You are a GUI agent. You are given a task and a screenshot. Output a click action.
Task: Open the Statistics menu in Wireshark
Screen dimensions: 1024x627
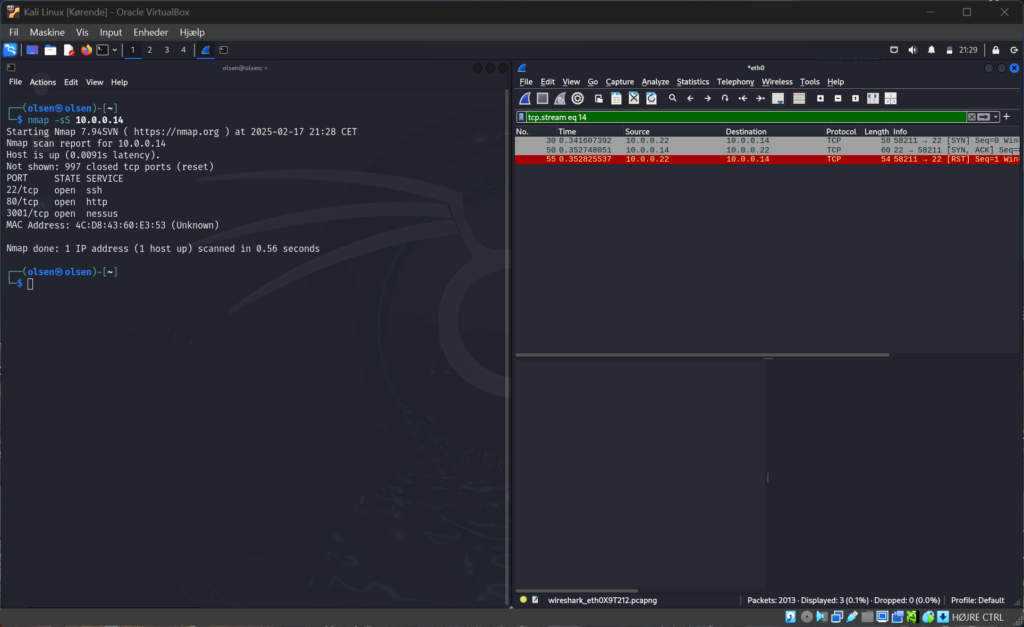pyautogui.click(x=692, y=82)
